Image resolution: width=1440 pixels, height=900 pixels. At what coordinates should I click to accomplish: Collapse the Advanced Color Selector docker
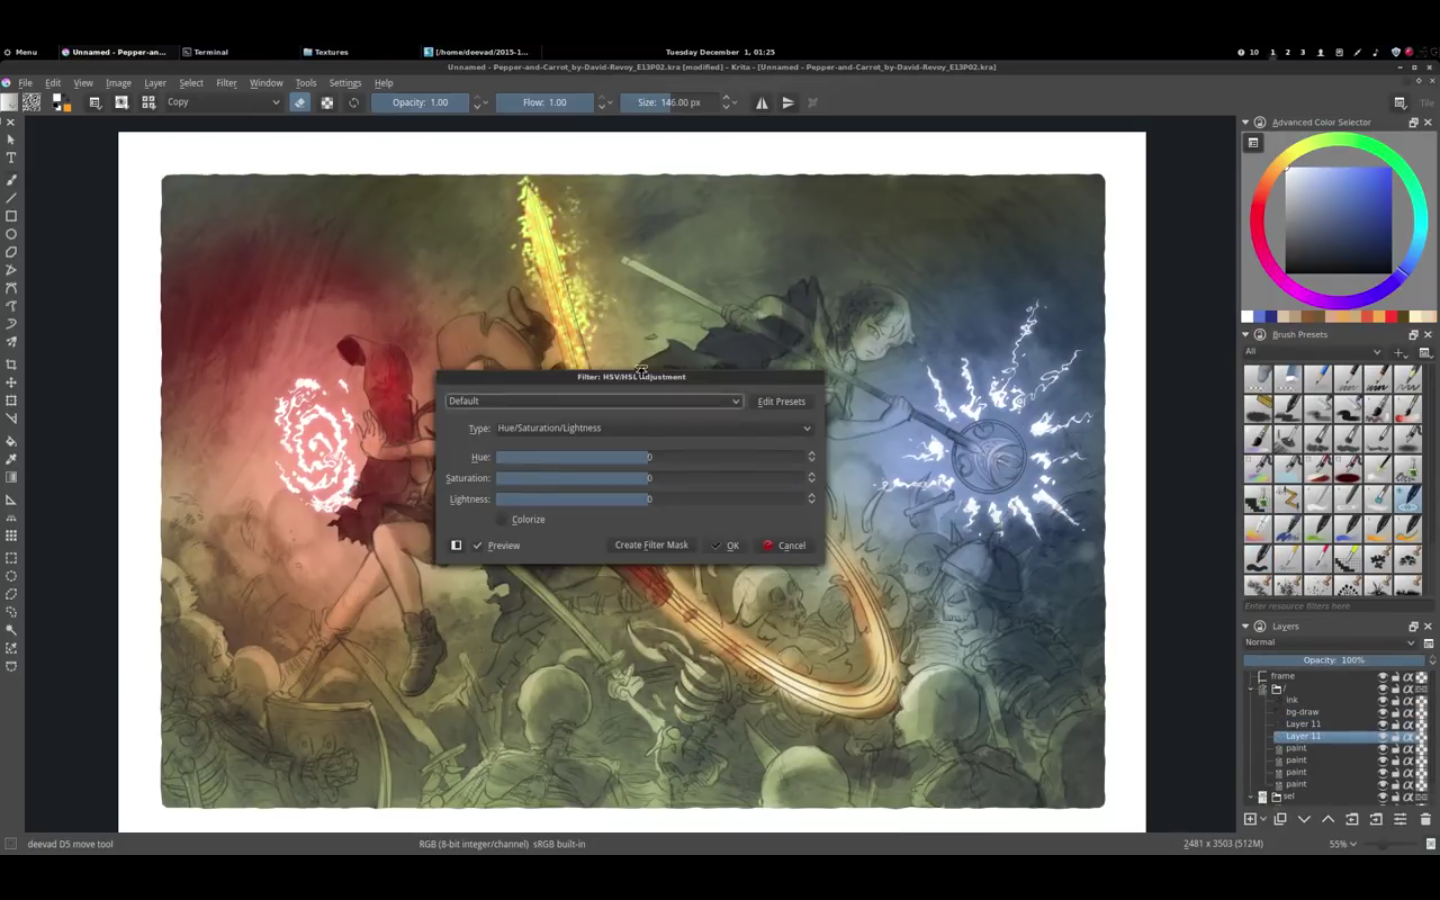click(x=1246, y=123)
